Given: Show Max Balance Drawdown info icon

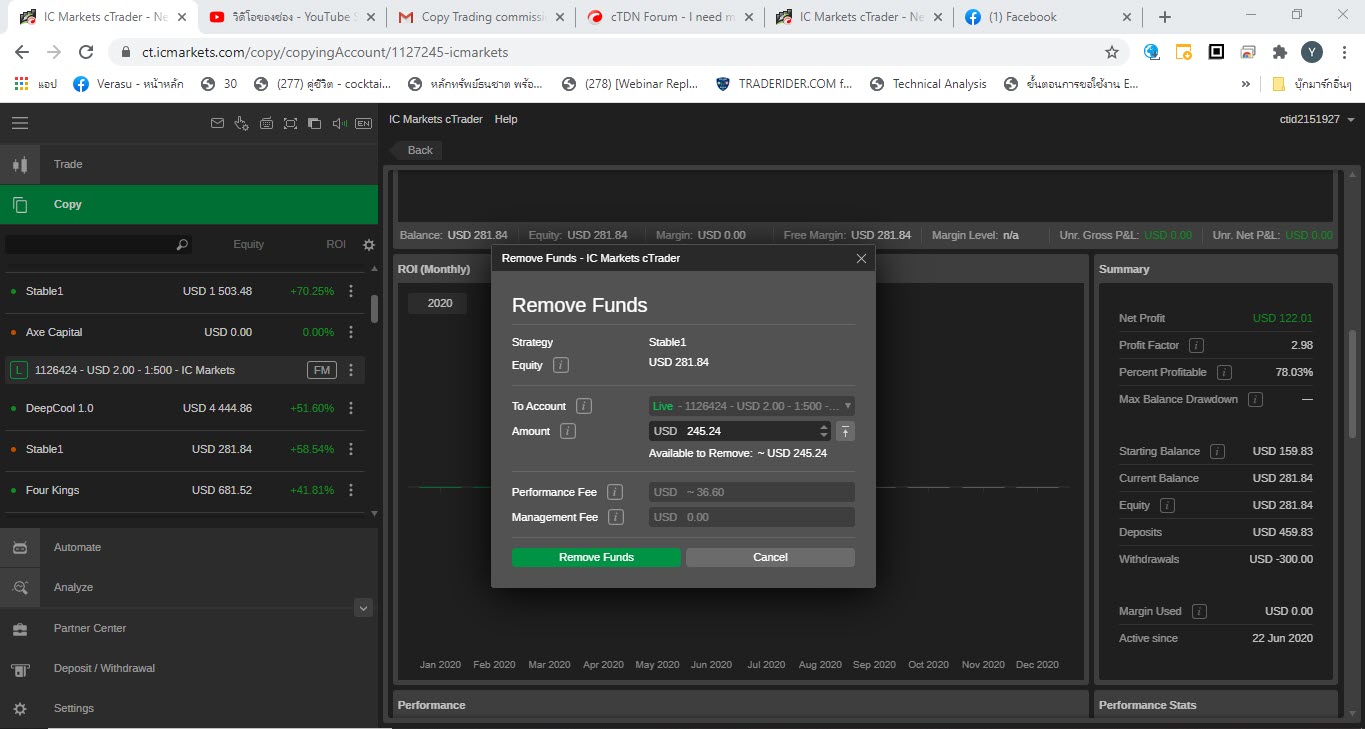Looking at the screenshot, I should [1255, 399].
